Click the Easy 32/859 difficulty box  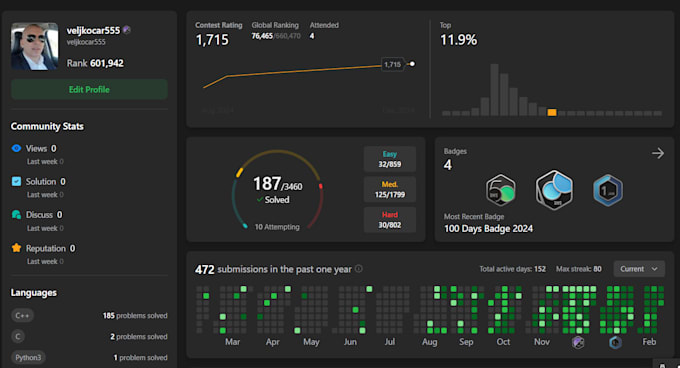click(389, 159)
